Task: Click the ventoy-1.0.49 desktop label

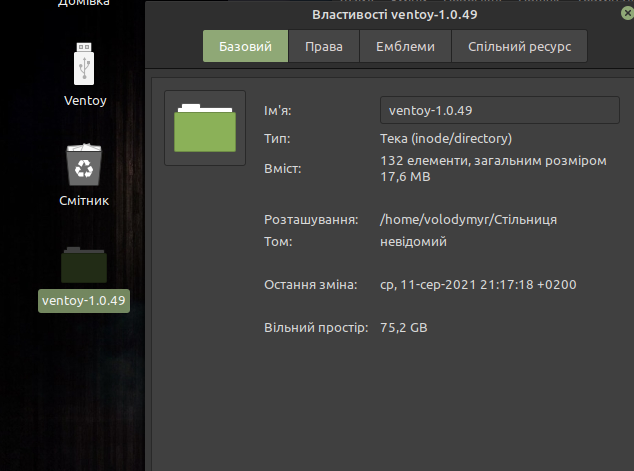Action: click(x=84, y=301)
